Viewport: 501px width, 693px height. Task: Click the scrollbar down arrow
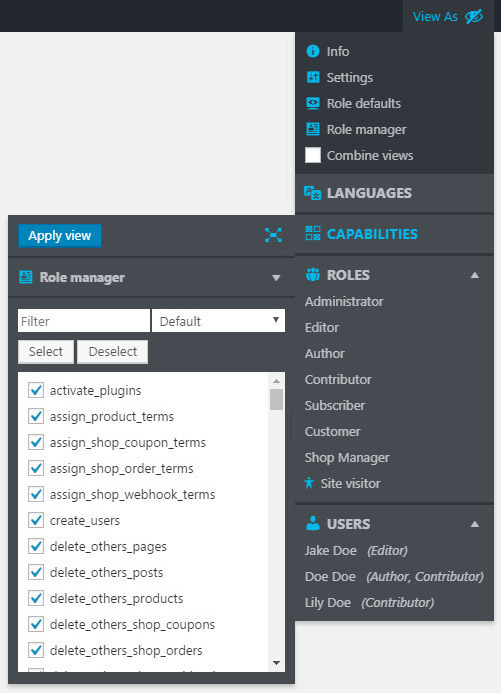[277, 663]
